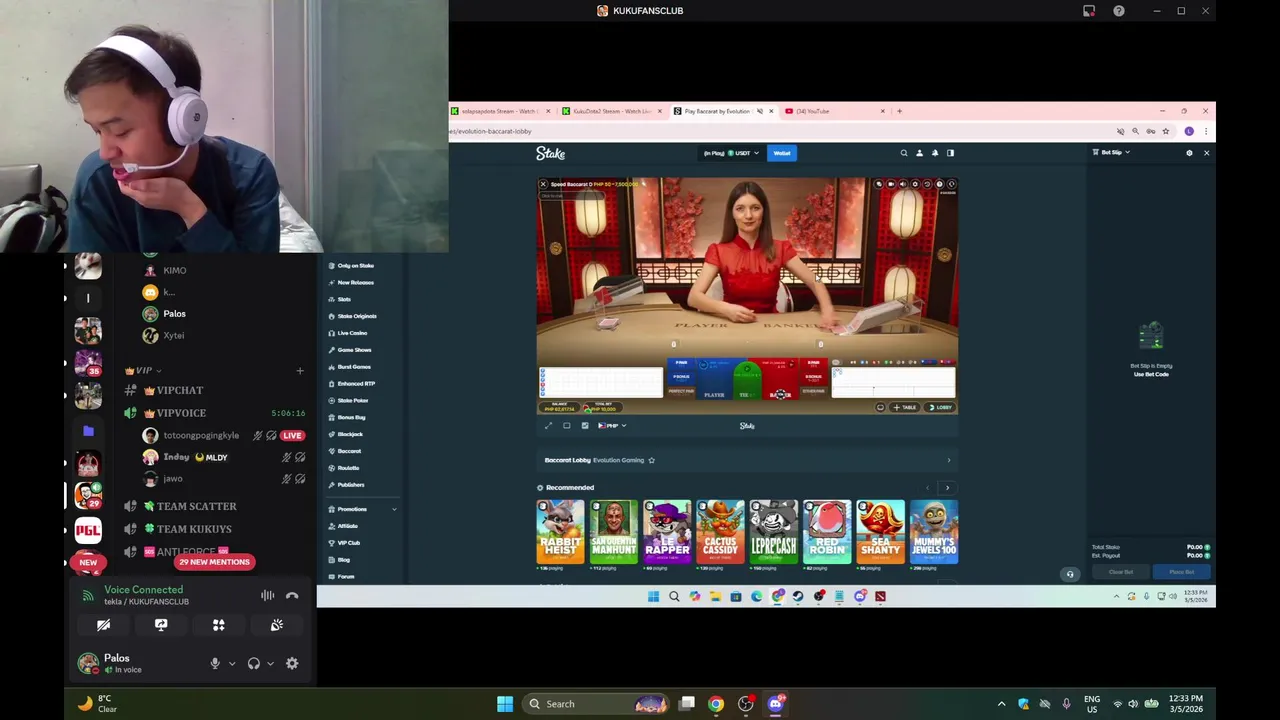This screenshot has width=1280, height=720.
Task: Open Stake live support headset icon
Action: [x=1070, y=574]
